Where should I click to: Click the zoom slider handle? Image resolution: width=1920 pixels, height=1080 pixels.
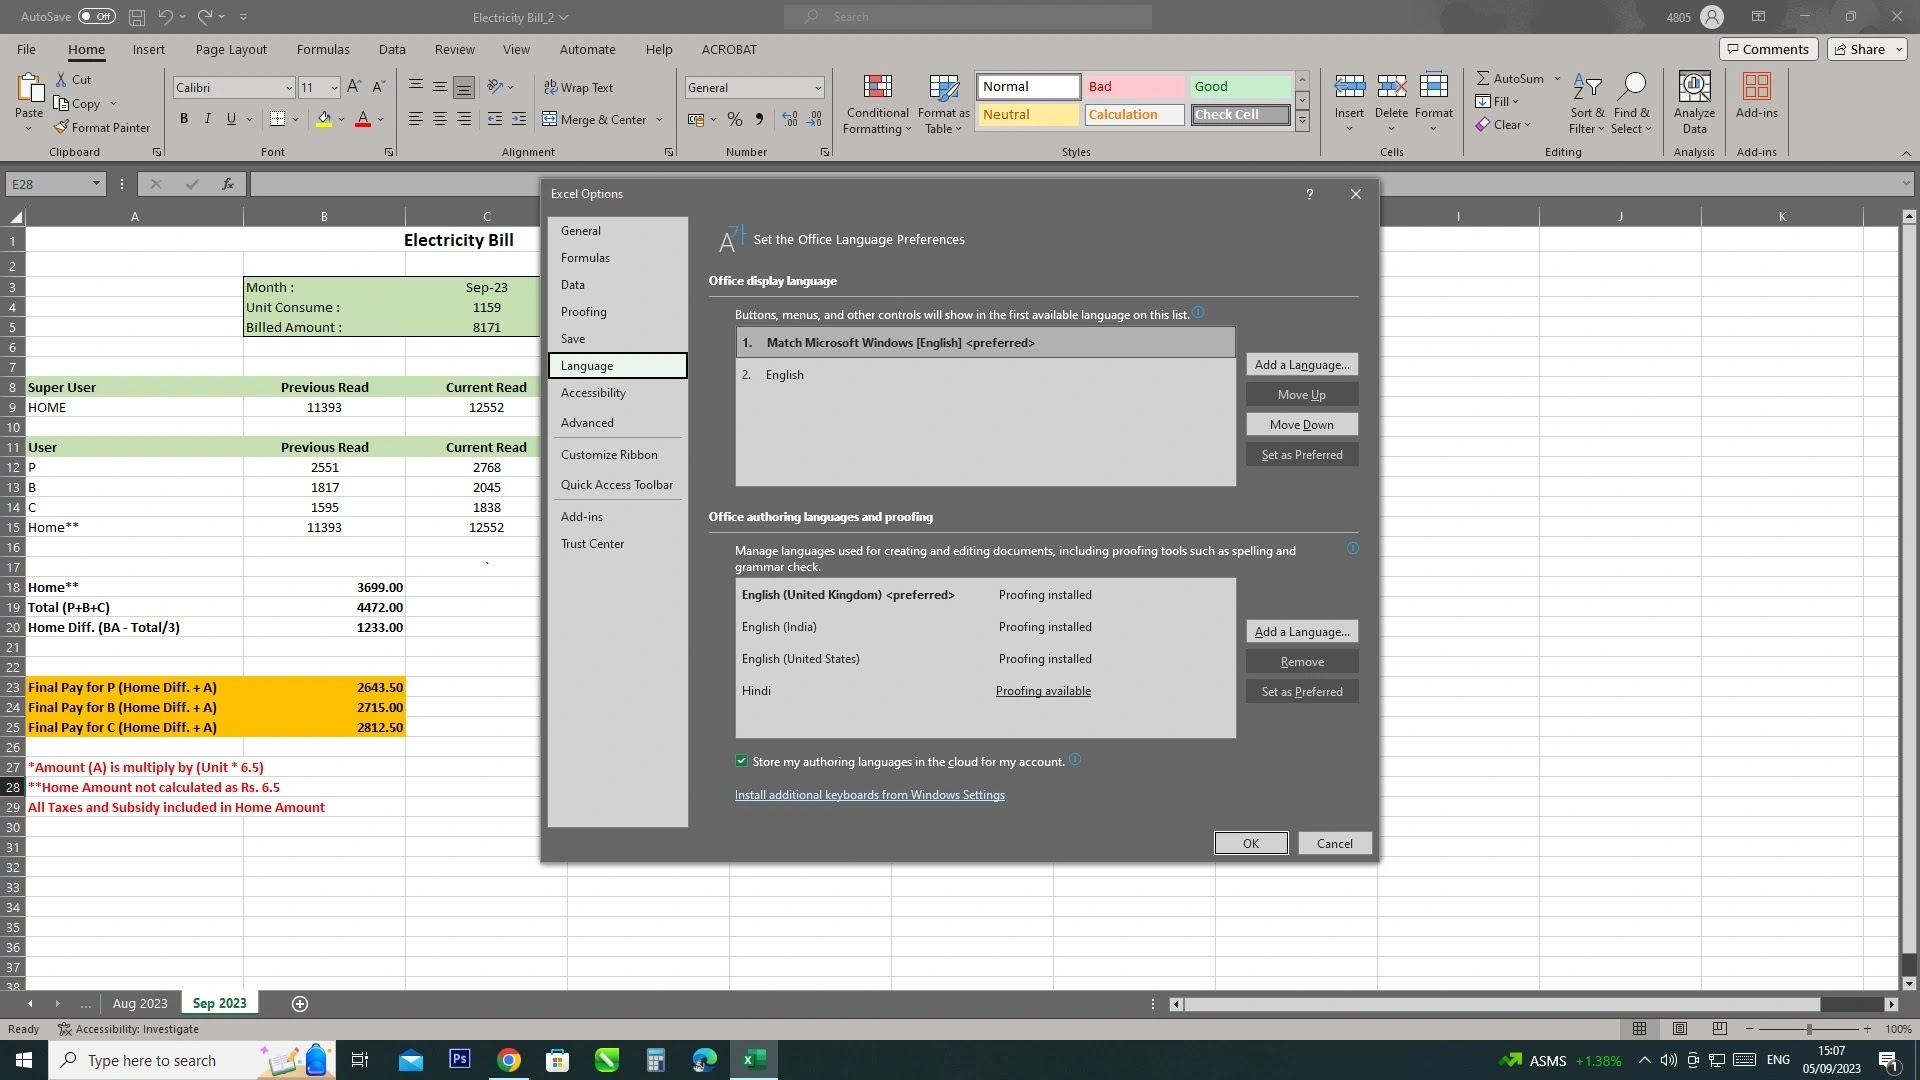(1808, 1029)
